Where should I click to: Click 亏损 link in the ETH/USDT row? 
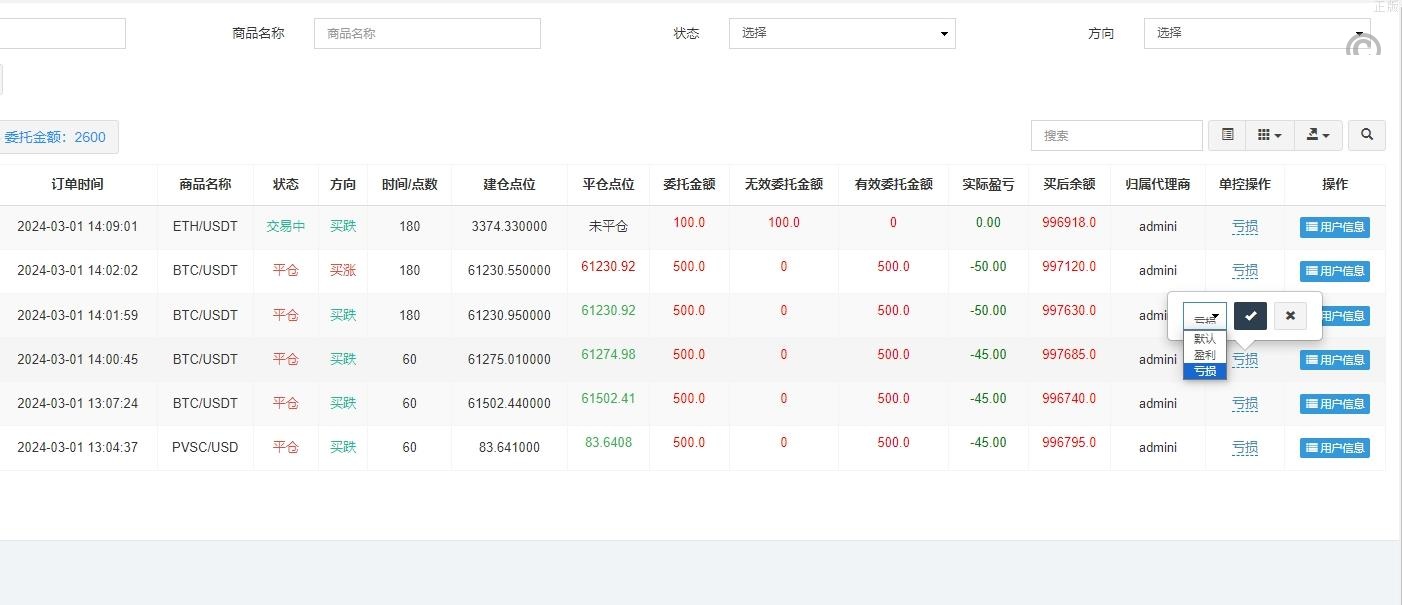pyautogui.click(x=1244, y=227)
